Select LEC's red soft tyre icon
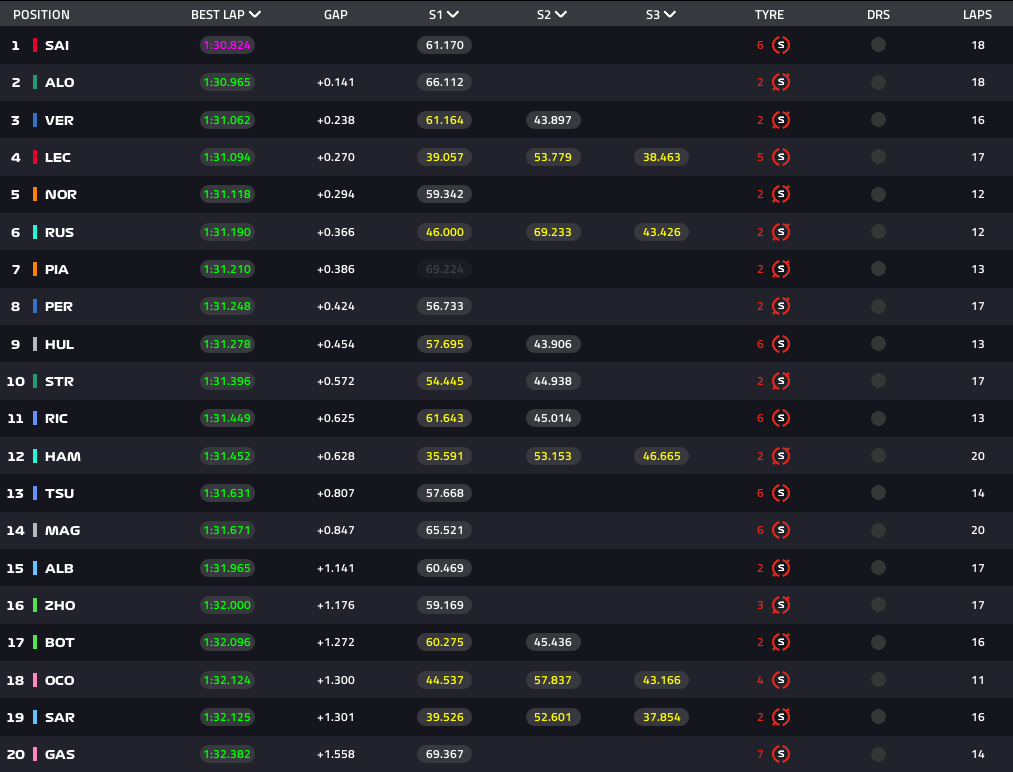 (781, 157)
